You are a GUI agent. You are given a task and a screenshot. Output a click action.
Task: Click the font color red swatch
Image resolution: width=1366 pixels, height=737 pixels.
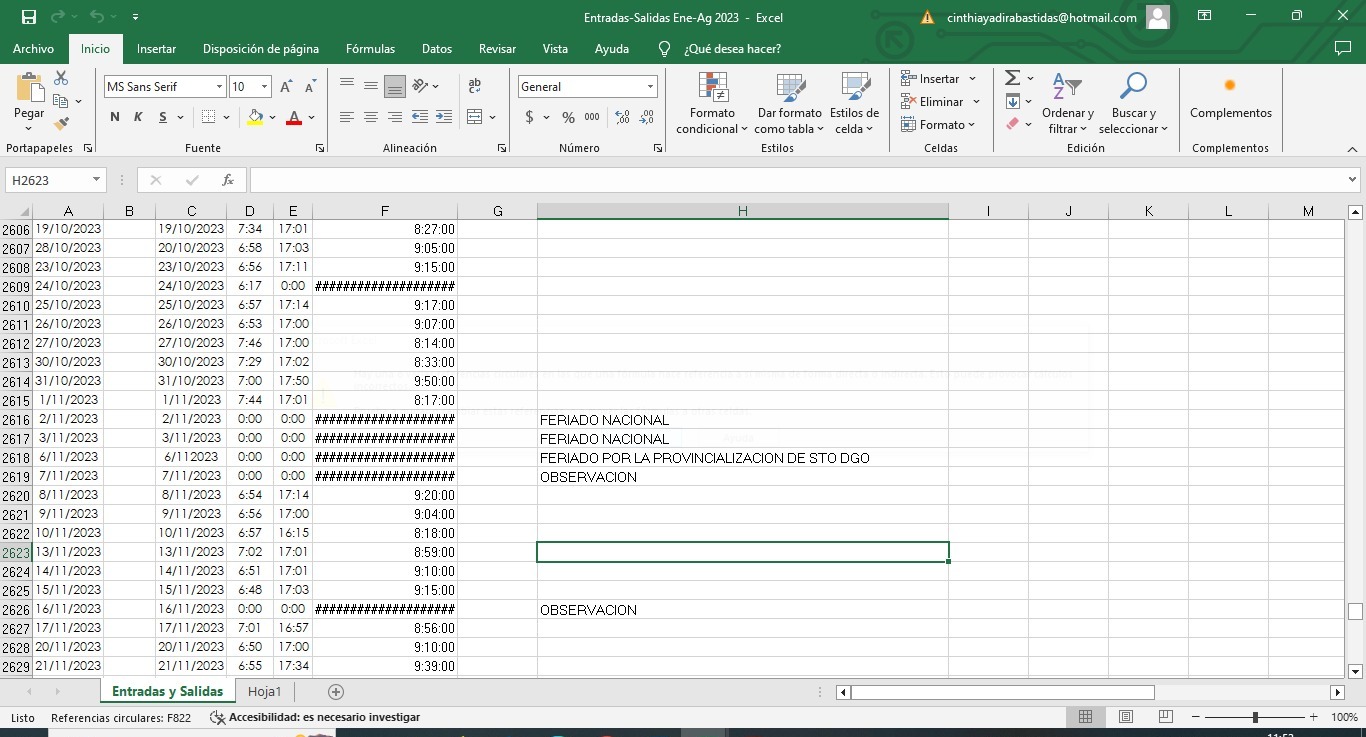tap(294, 117)
